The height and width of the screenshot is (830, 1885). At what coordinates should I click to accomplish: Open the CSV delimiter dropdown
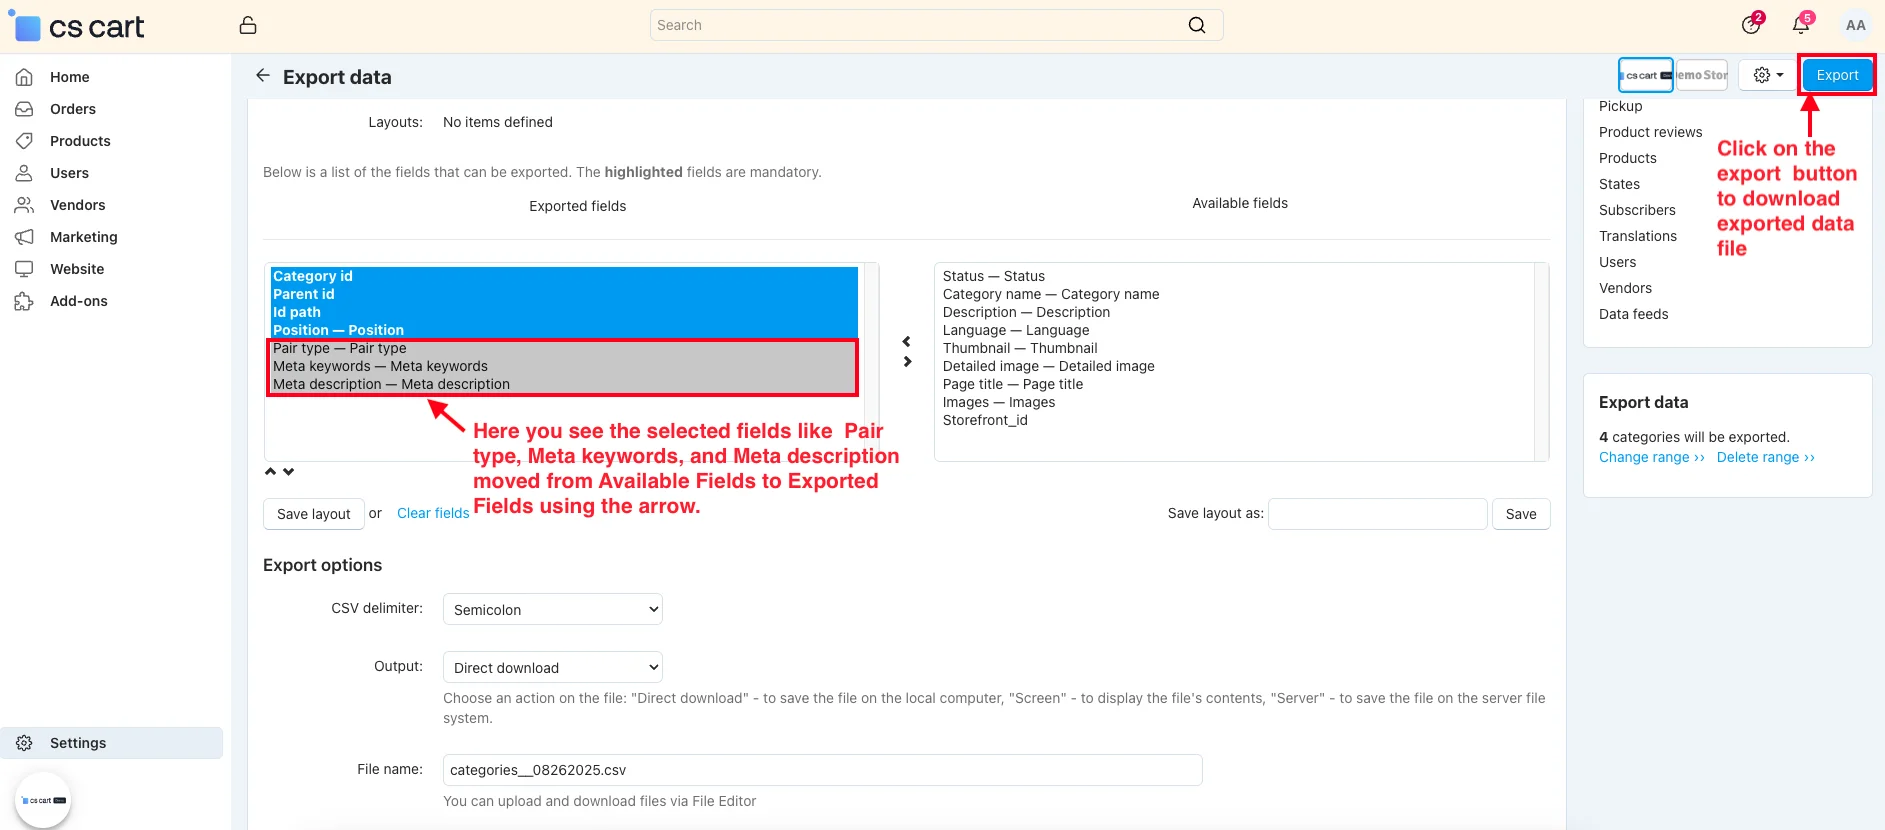pos(552,610)
